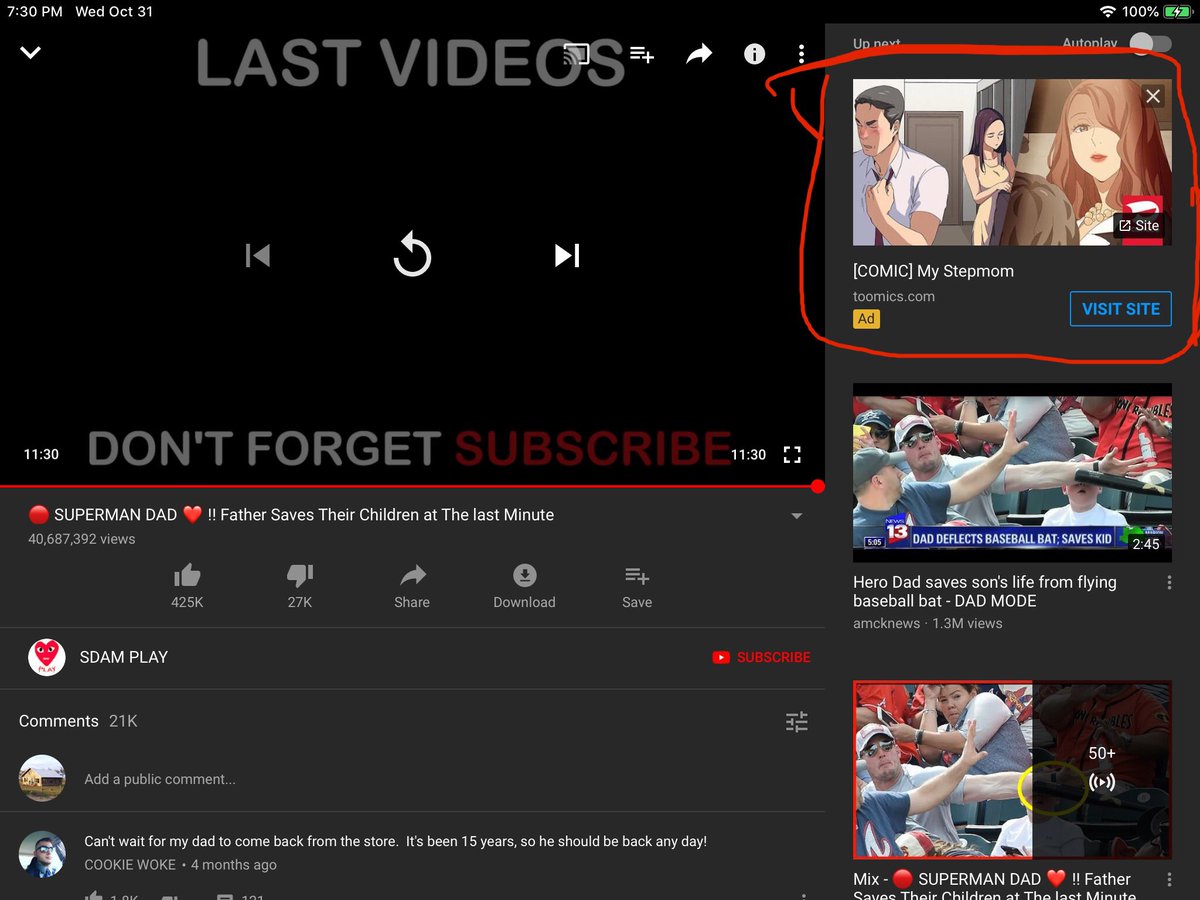This screenshot has width=1200, height=900.
Task: Click Add a public comment field
Action: [x=160, y=779]
